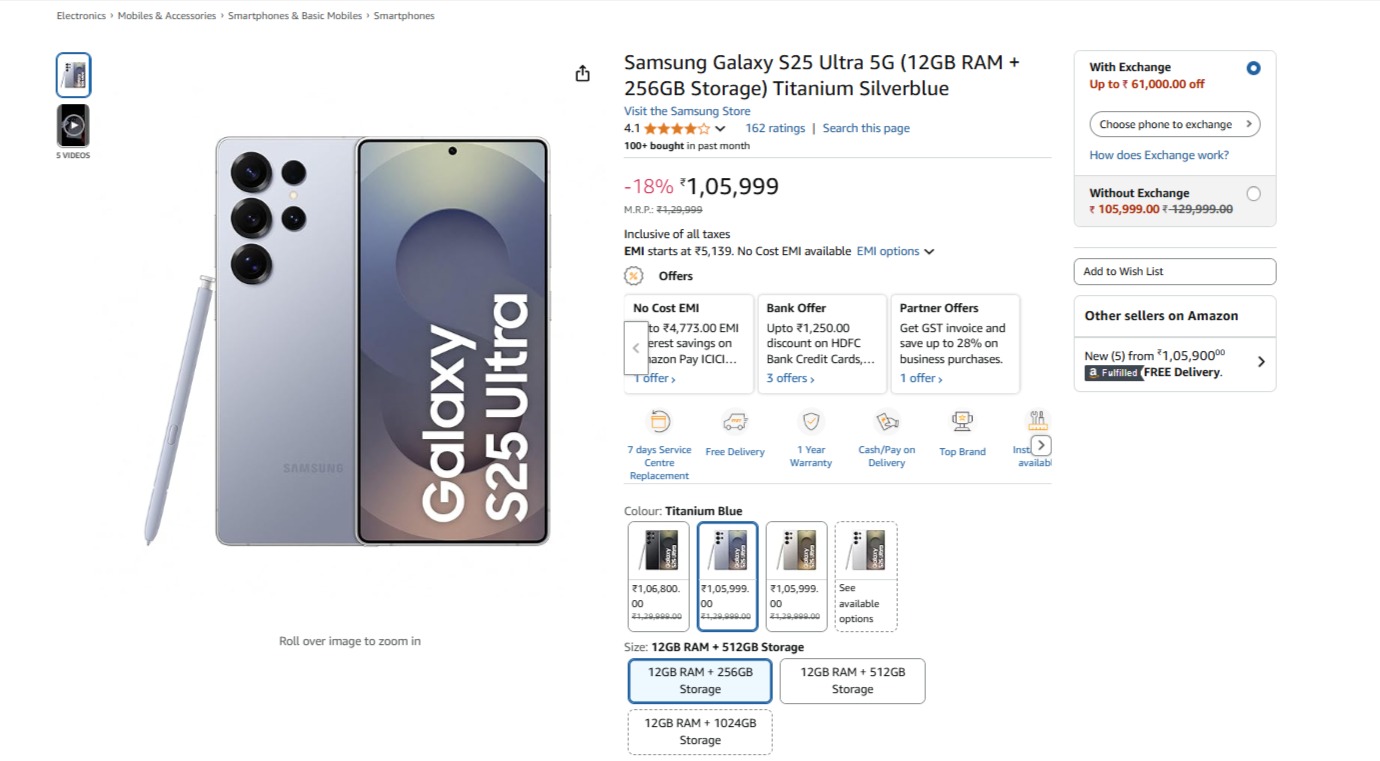The height and width of the screenshot is (761, 1380).
Task: Select the first colour swatch at ₹1,06,800
Action: pyautogui.click(x=658, y=576)
